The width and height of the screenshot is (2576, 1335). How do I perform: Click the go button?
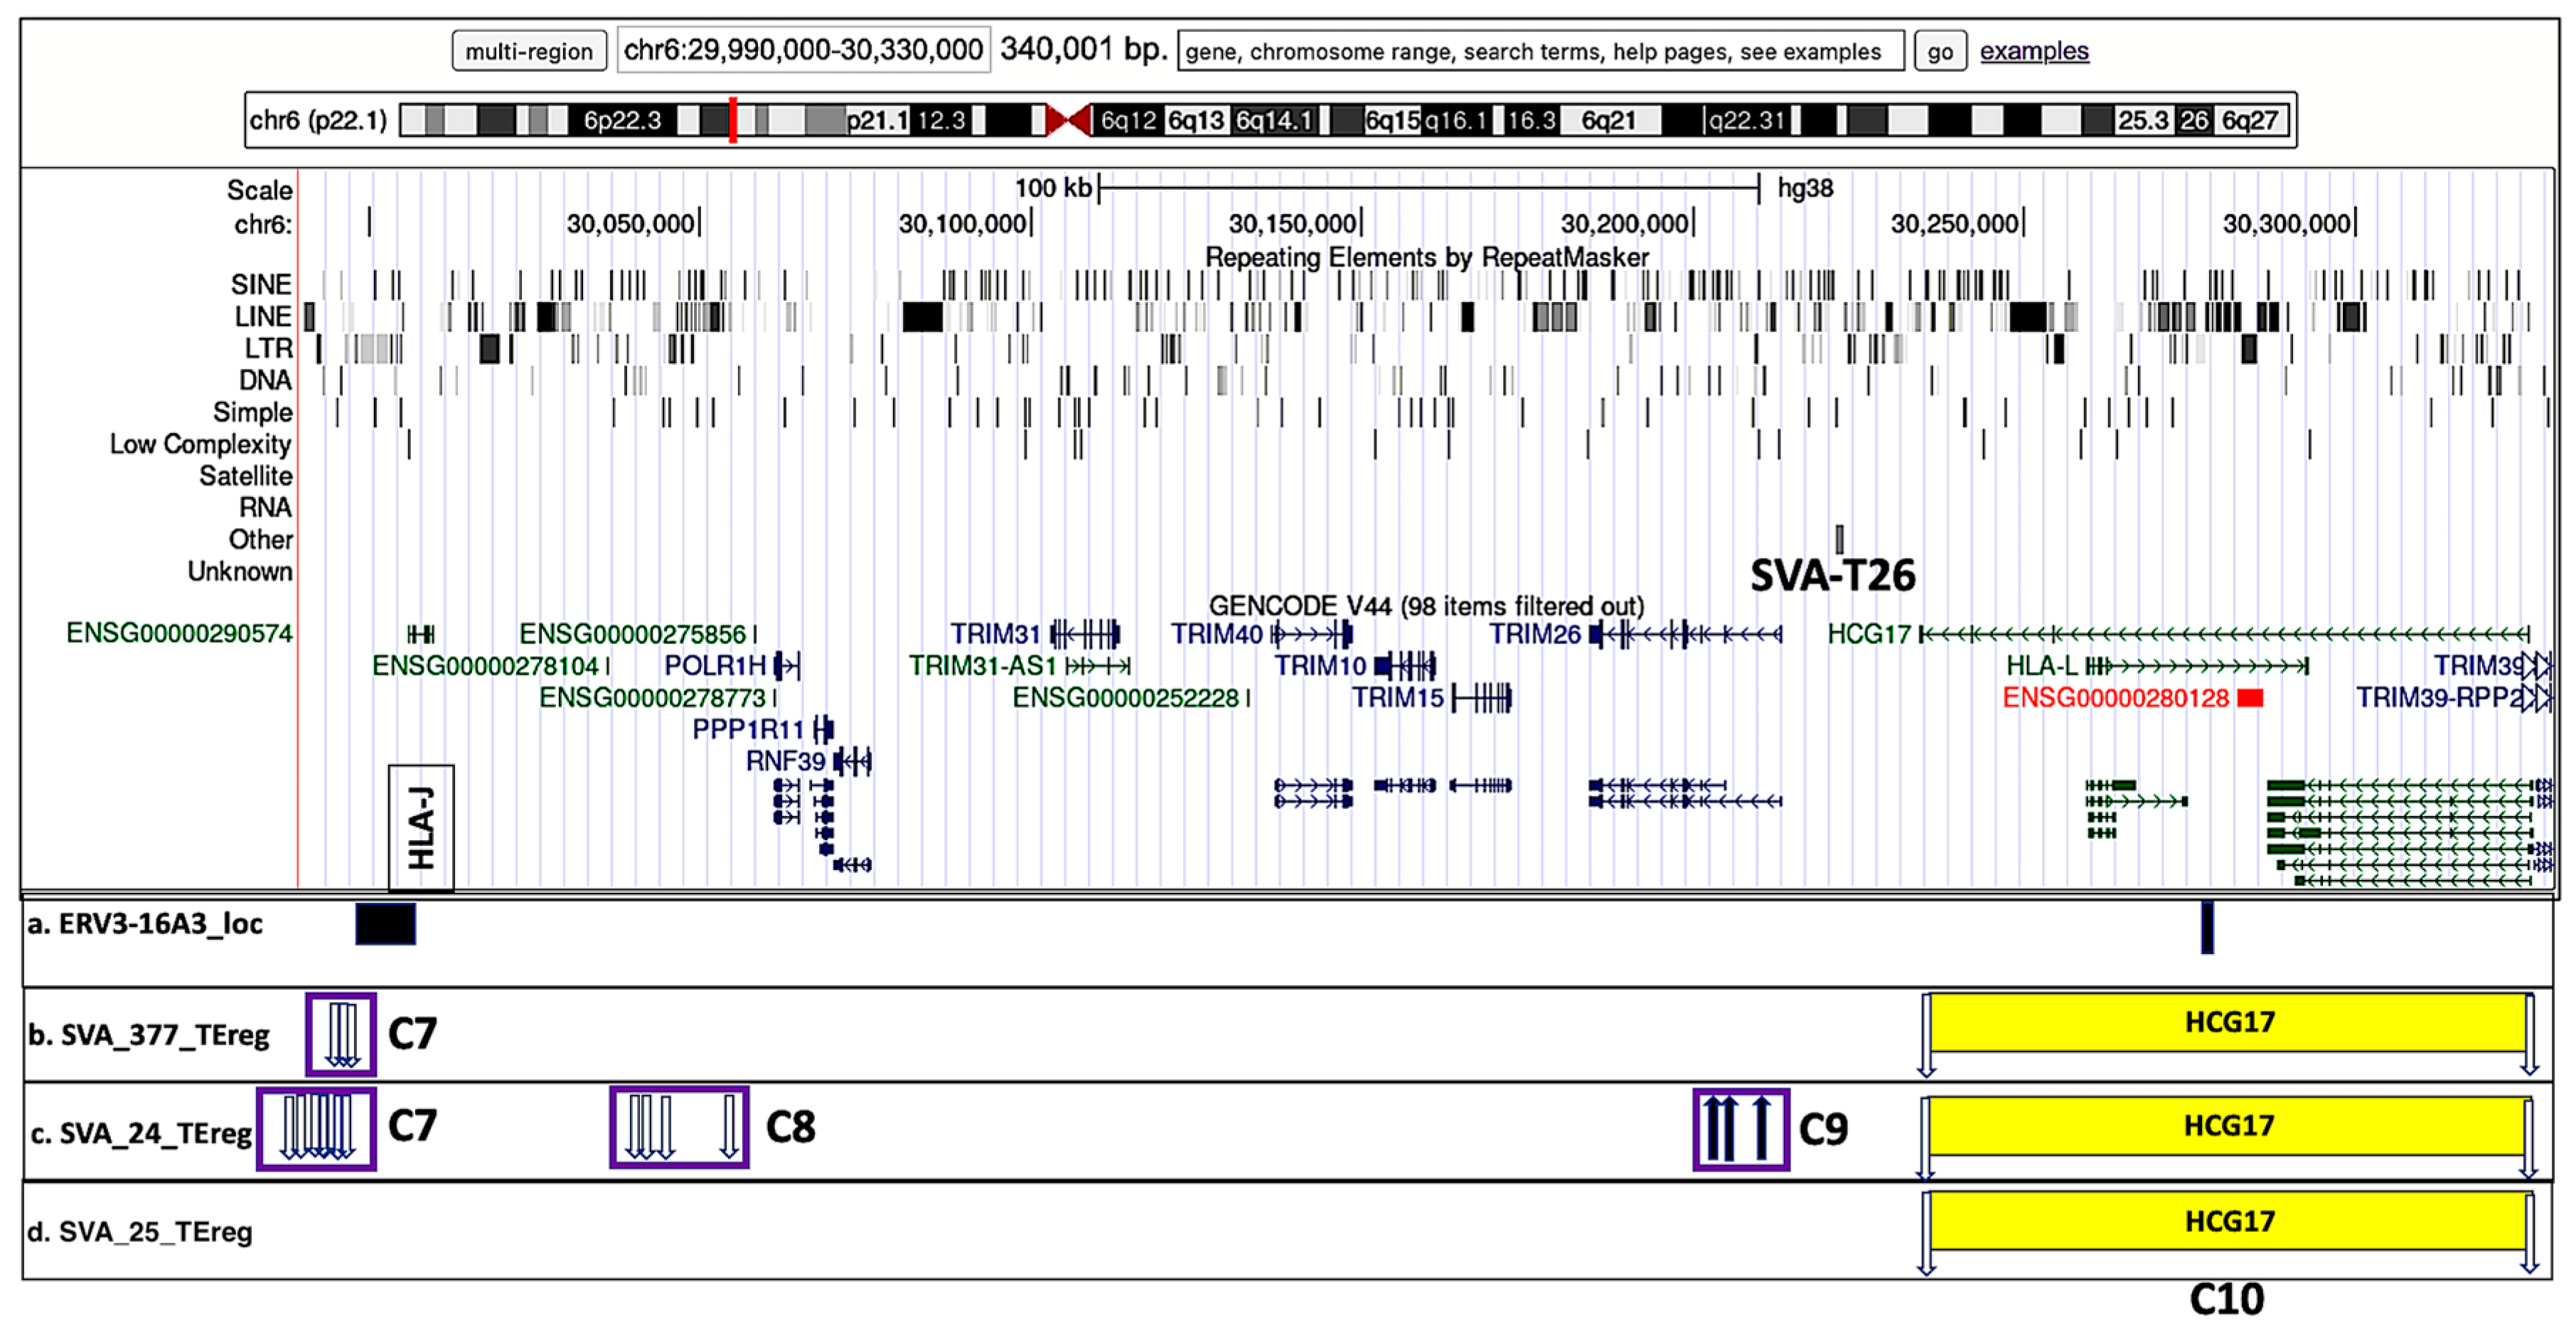tap(1939, 51)
